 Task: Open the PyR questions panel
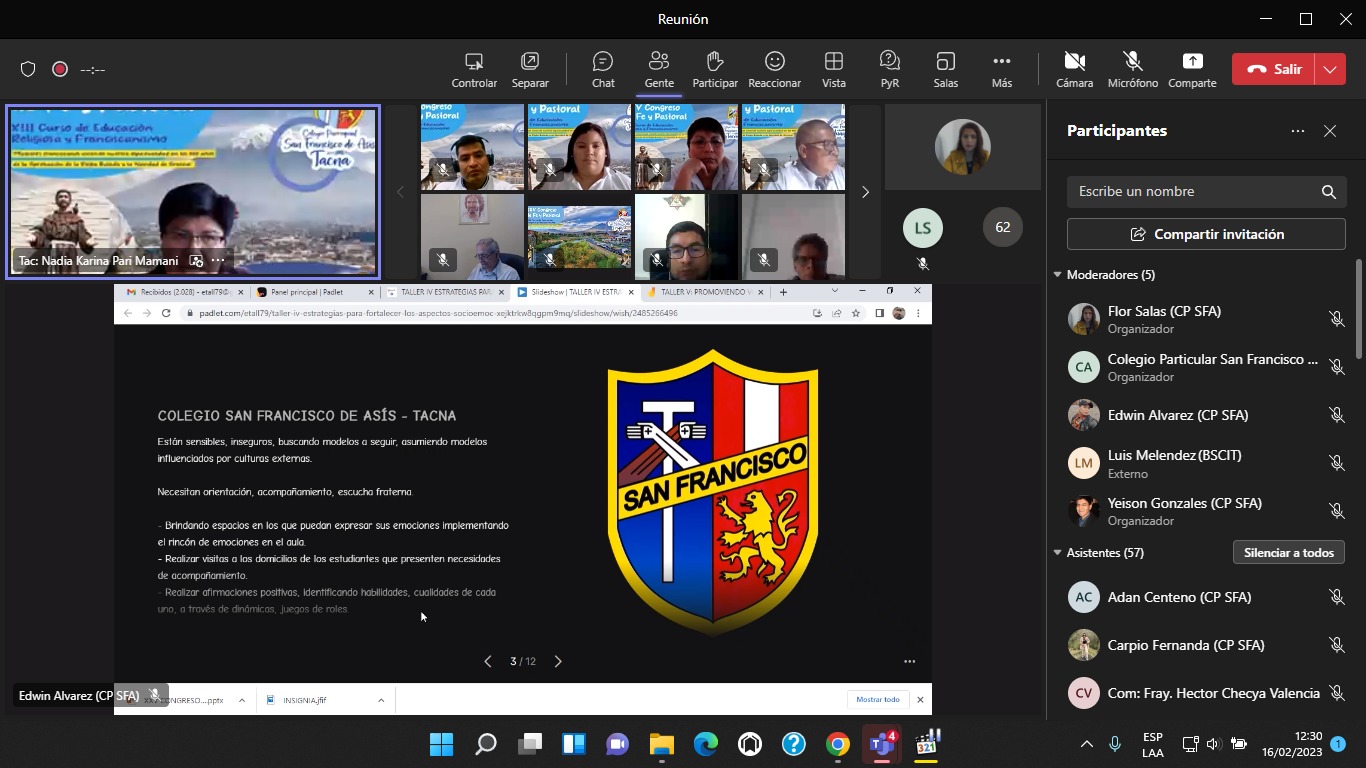tap(889, 69)
